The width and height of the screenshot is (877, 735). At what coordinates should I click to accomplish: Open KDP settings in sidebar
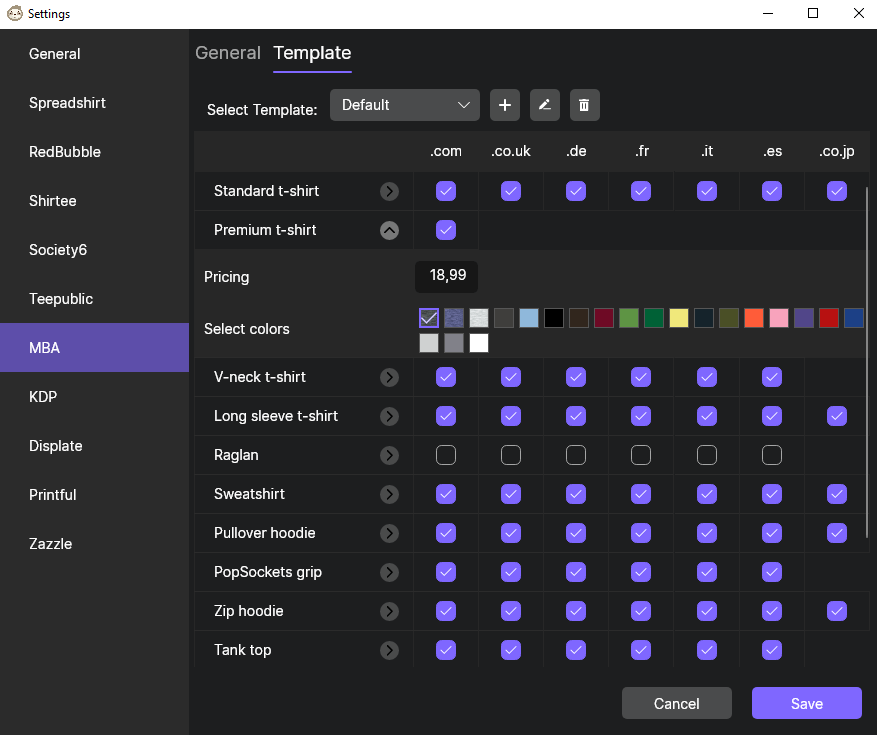[95, 397]
